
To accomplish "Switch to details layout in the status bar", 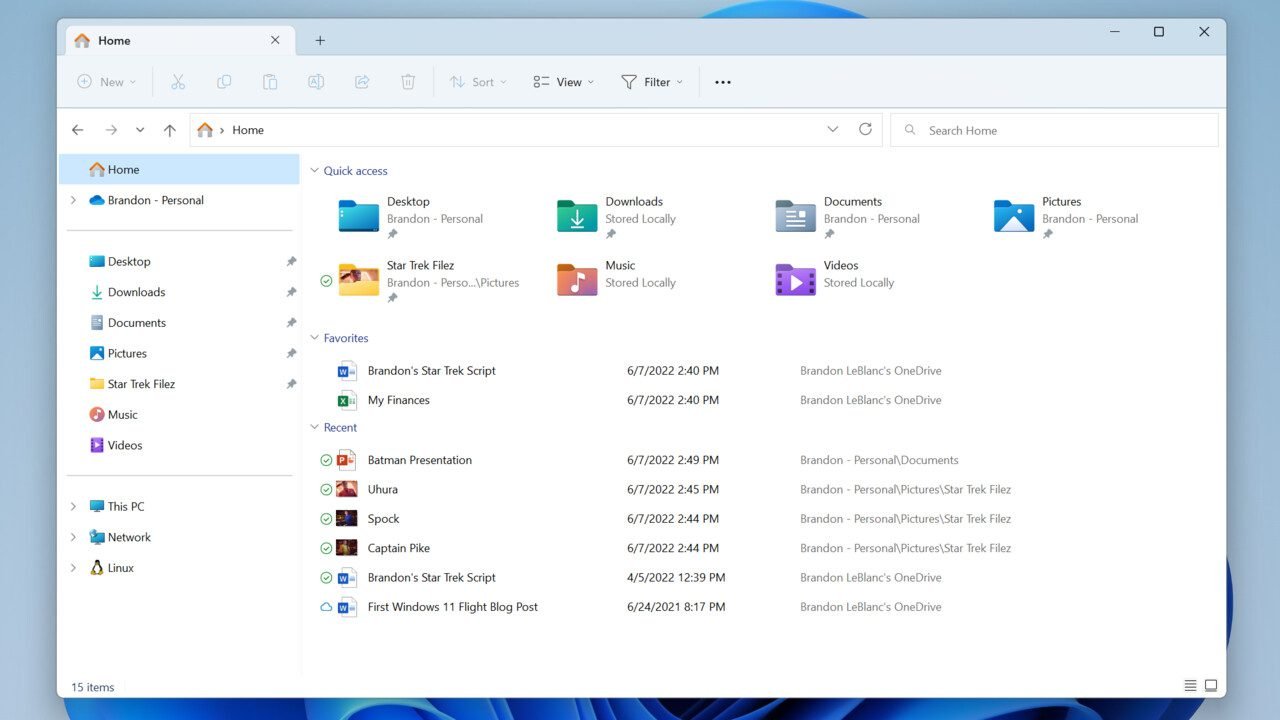I will (1190, 685).
